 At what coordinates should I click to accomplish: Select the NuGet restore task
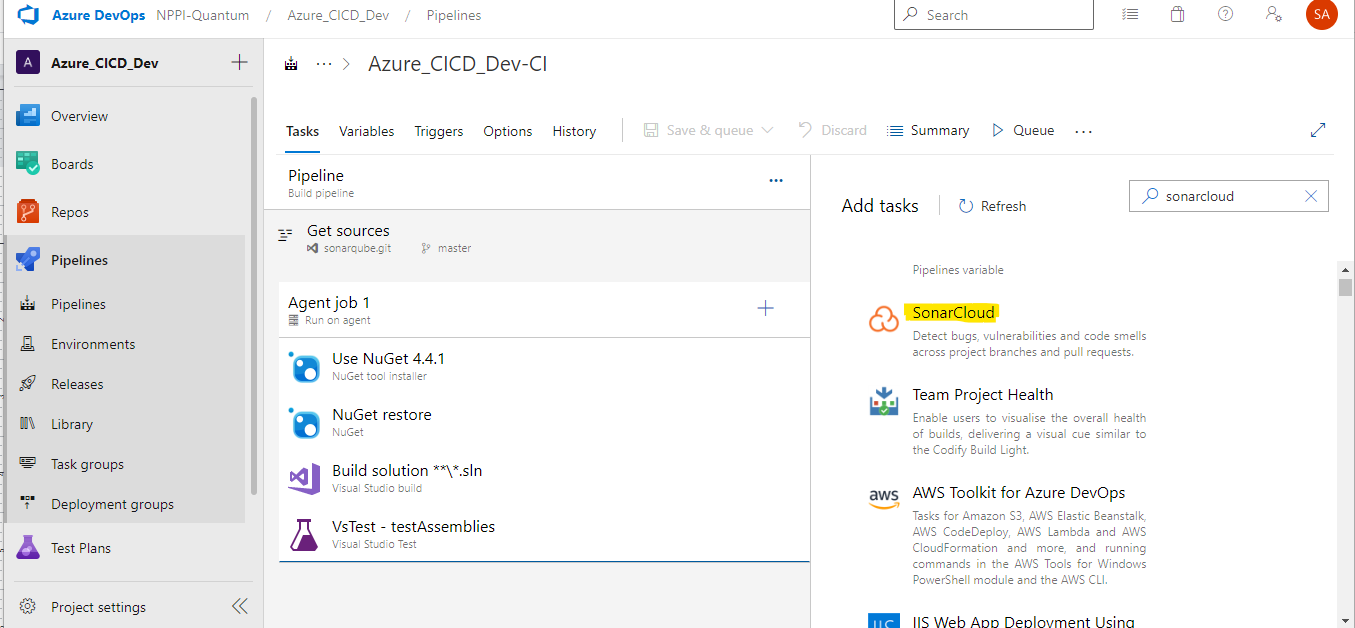click(544, 422)
